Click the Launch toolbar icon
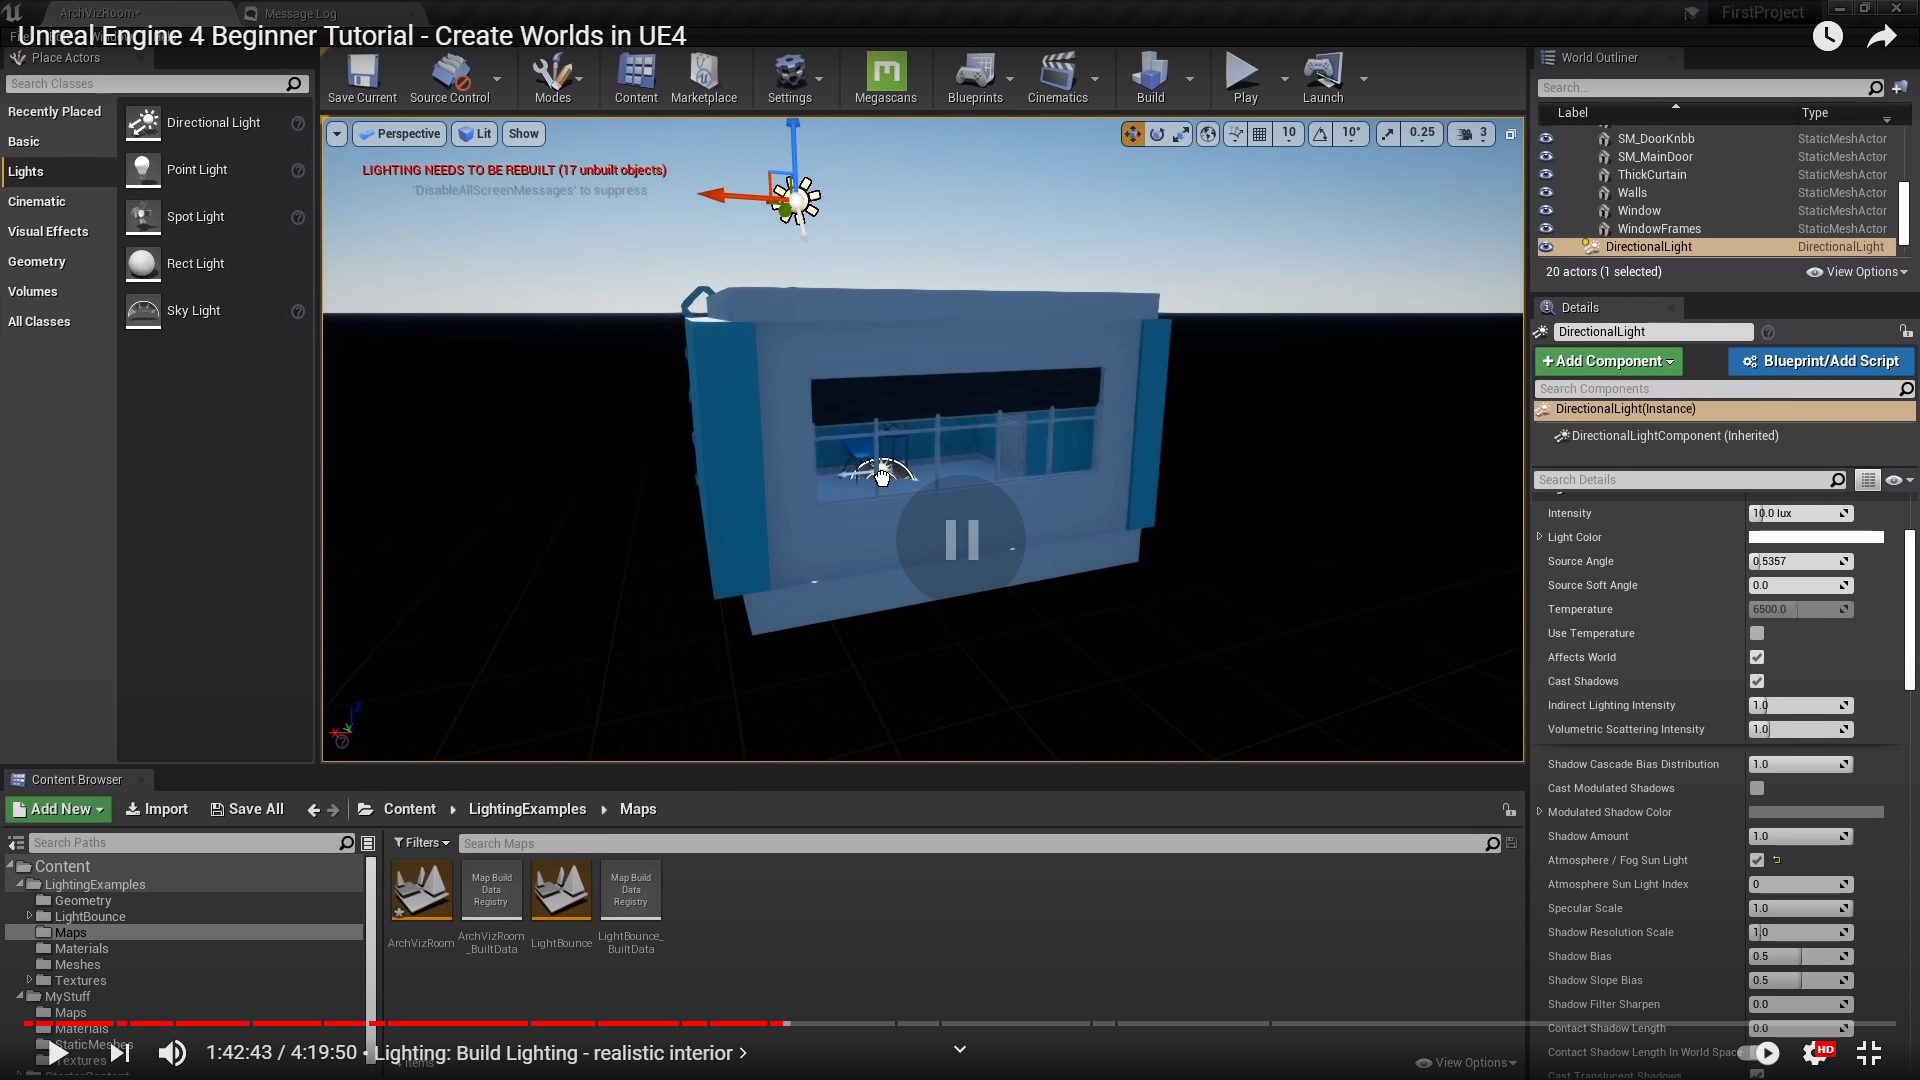 point(1322,73)
